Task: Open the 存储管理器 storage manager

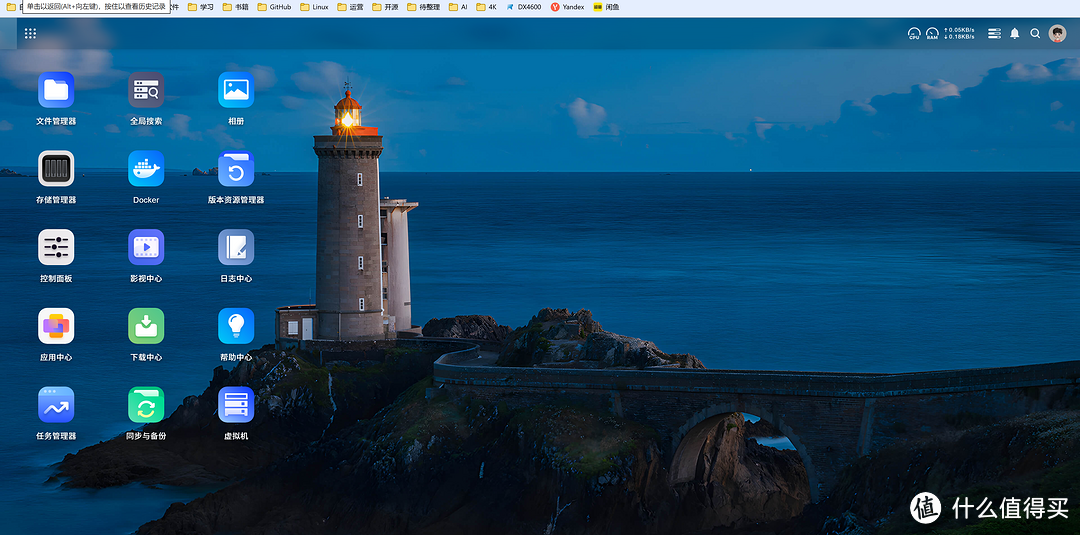Action: pos(56,168)
